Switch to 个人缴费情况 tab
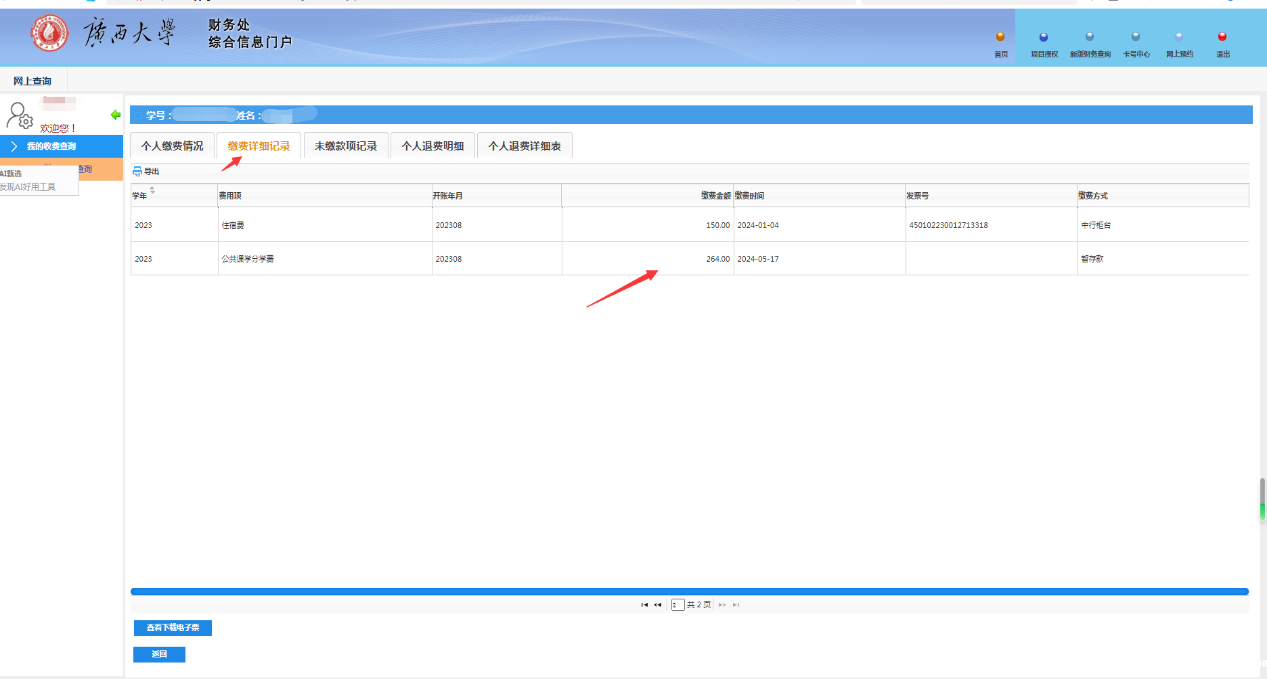The height and width of the screenshot is (679, 1267). (x=172, y=146)
